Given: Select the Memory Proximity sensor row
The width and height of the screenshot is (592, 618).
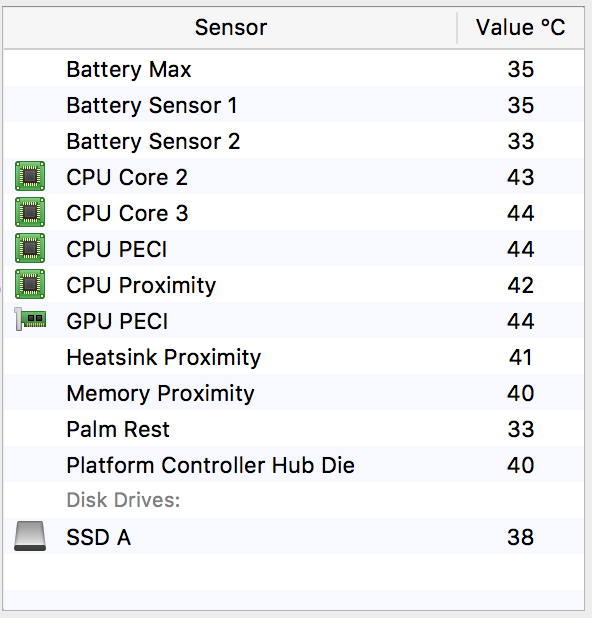Looking at the screenshot, I should tap(294, 393).
